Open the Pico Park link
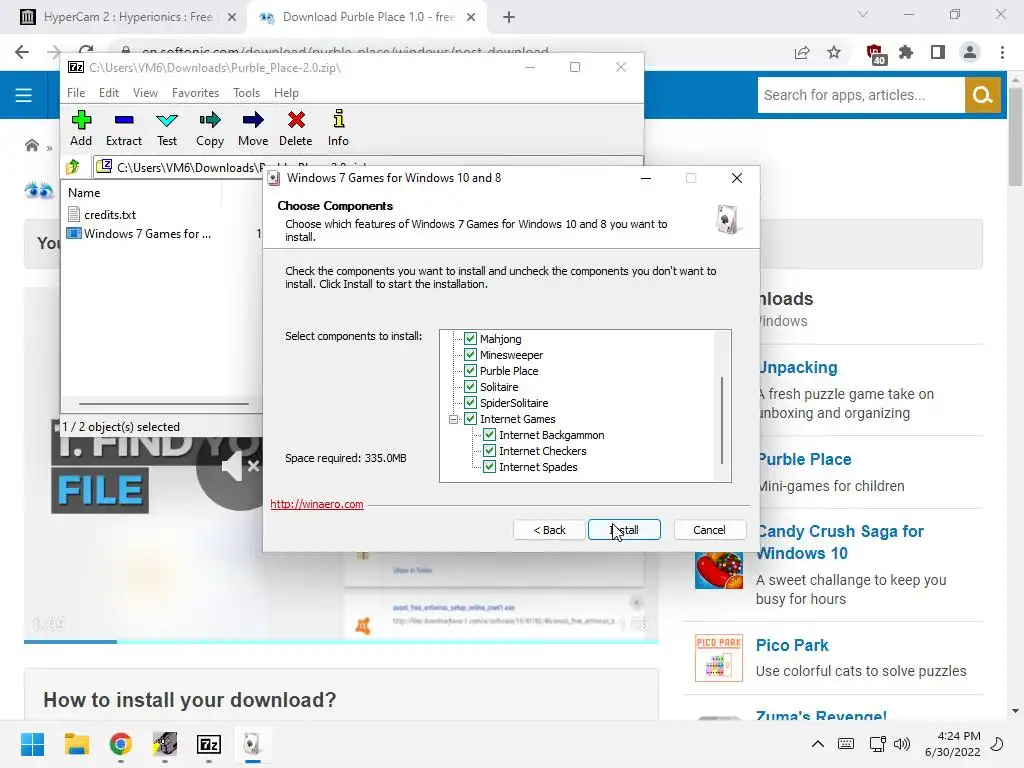 [792, 645]
